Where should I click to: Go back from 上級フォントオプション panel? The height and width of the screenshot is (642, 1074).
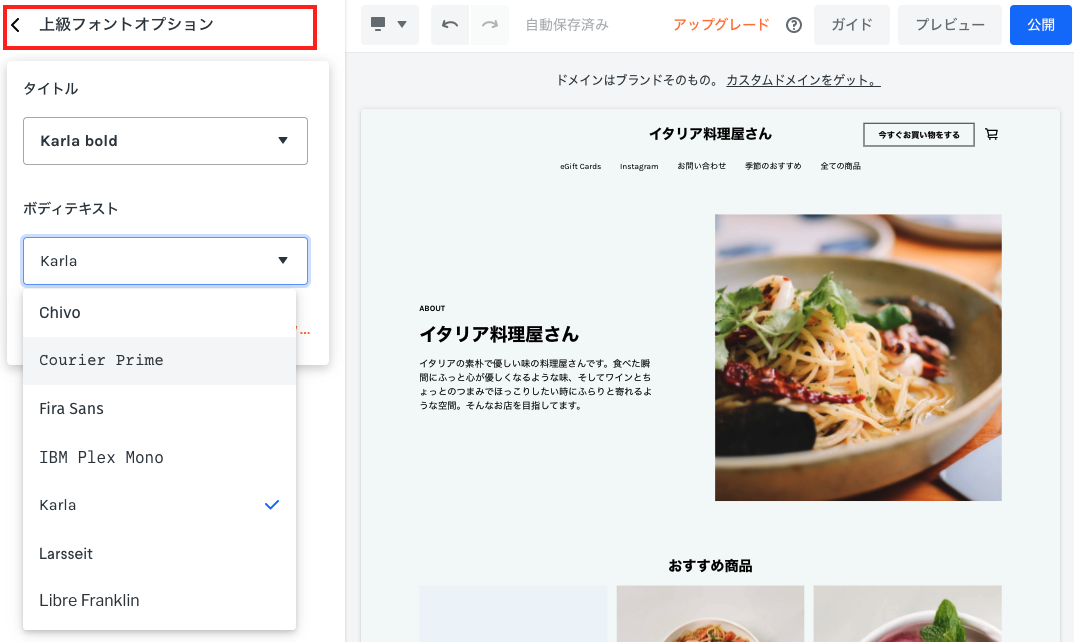pos(16,25)
